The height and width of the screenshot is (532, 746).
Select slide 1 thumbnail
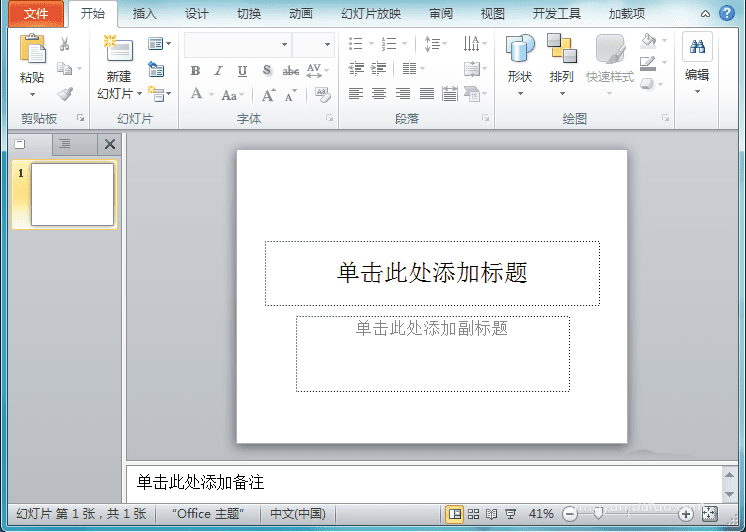[72, 194]
